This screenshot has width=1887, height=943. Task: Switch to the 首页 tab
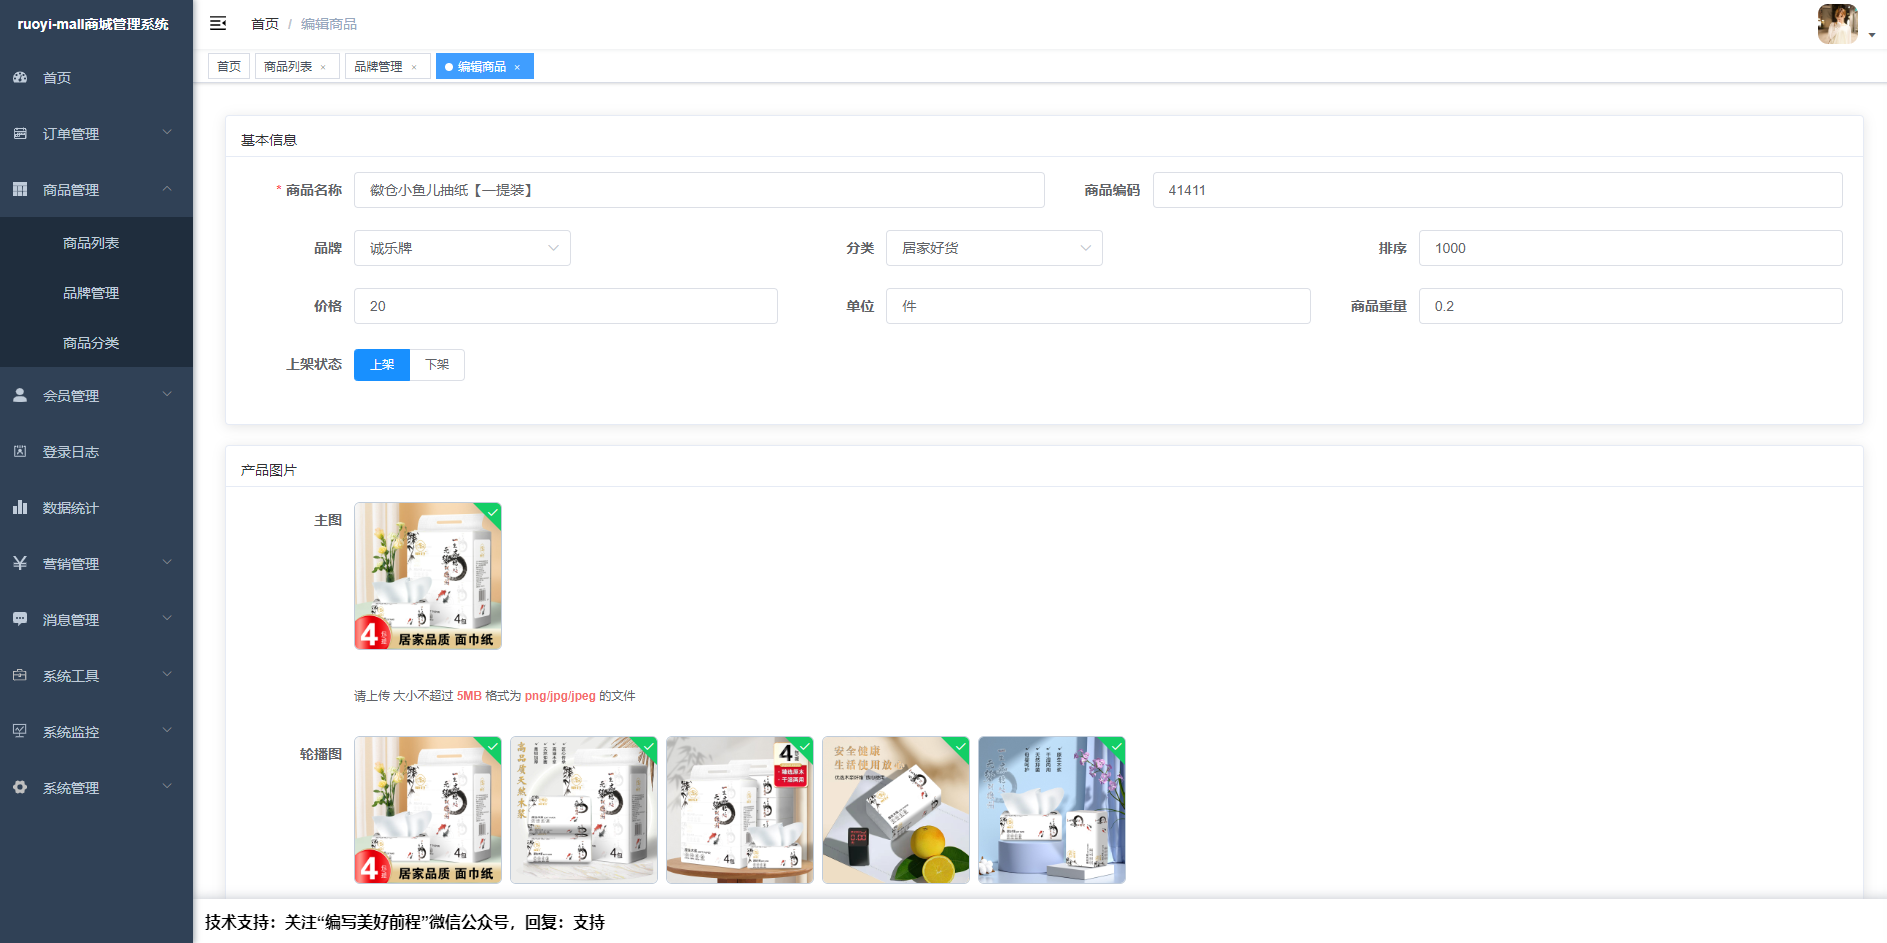[x=229, y=66]
